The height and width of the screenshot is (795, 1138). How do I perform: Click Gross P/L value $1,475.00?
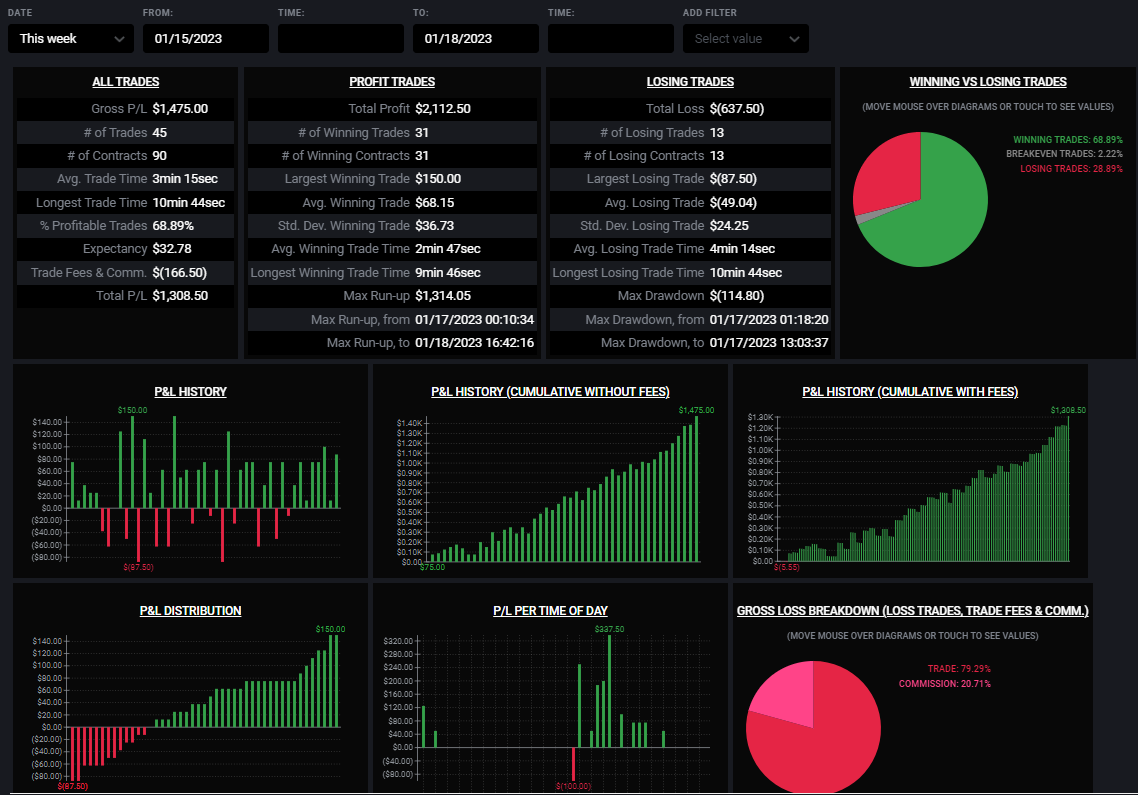tap(180, 109)
